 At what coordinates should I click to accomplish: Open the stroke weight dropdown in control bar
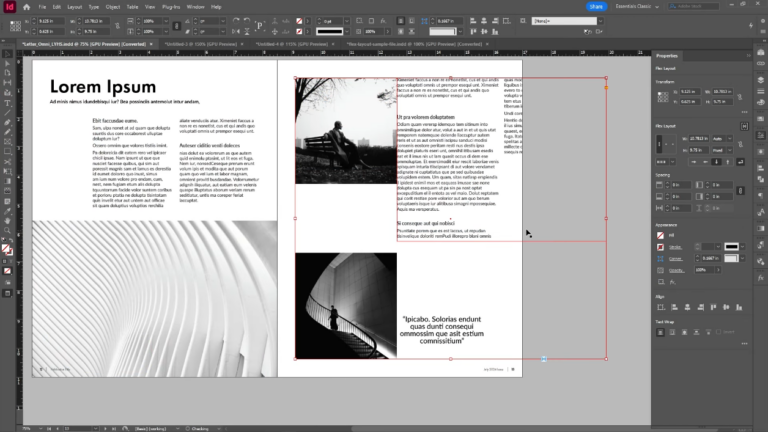click(x=347, y=21)
